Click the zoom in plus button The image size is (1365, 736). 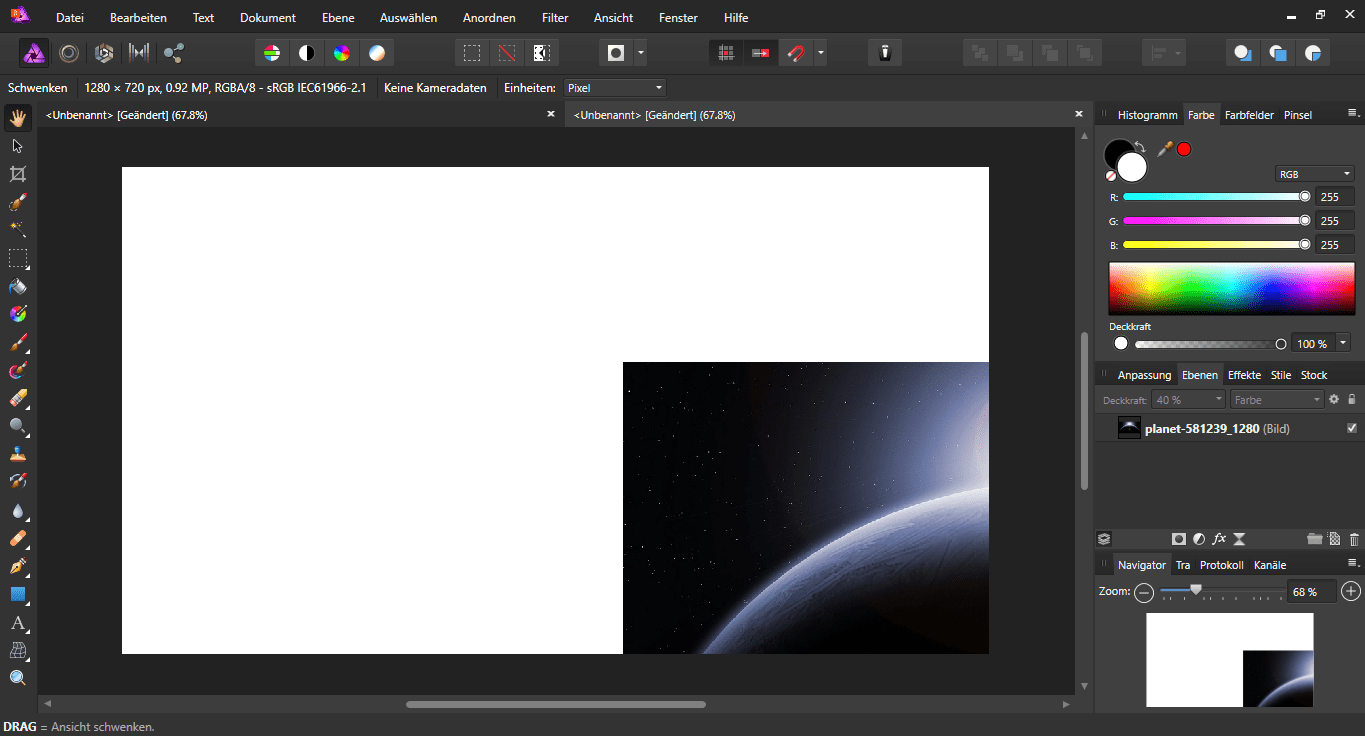[1351, 592]
